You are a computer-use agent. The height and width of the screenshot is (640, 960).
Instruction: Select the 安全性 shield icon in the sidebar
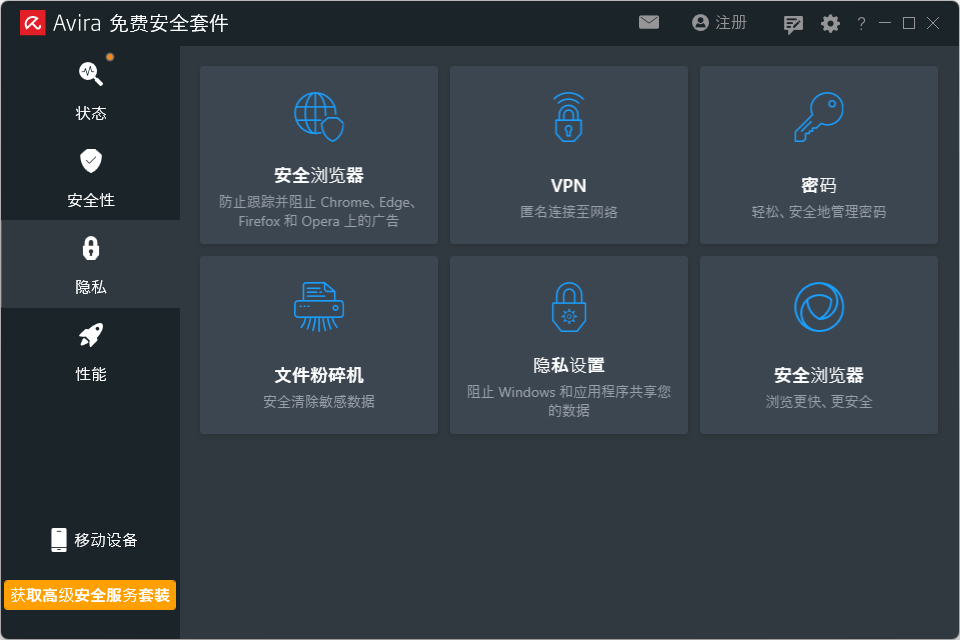[x=91, y=161]
